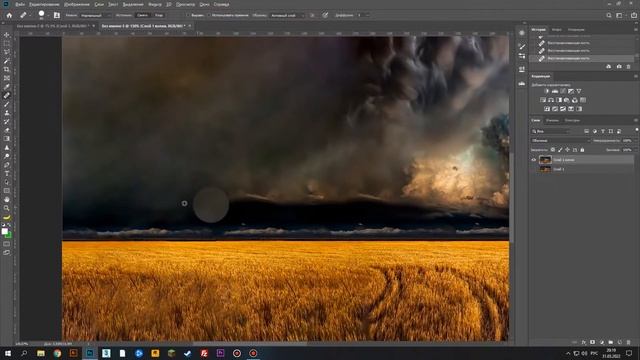
Task: Create new snapshot in History panel
Action: tap(619, 67)
